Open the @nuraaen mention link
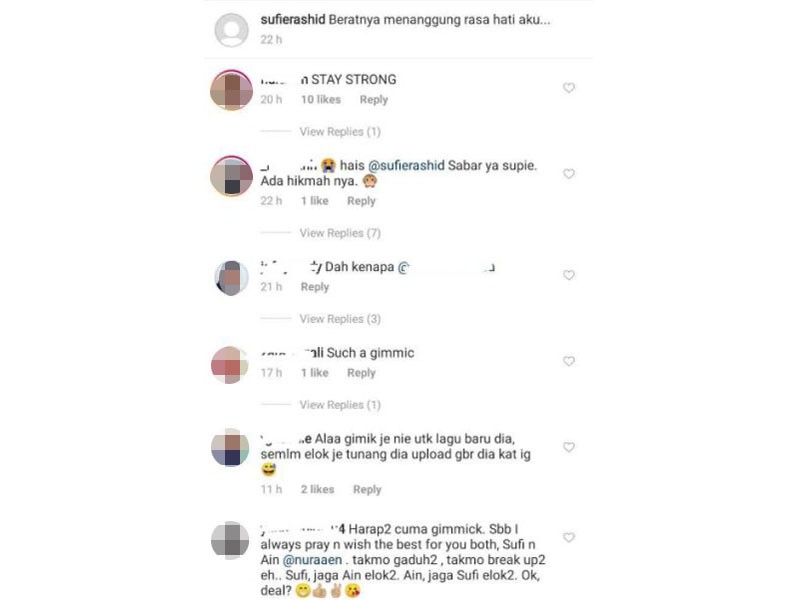Image resolution: width=800 pixels, height=600 pixels. click(312, 560)
